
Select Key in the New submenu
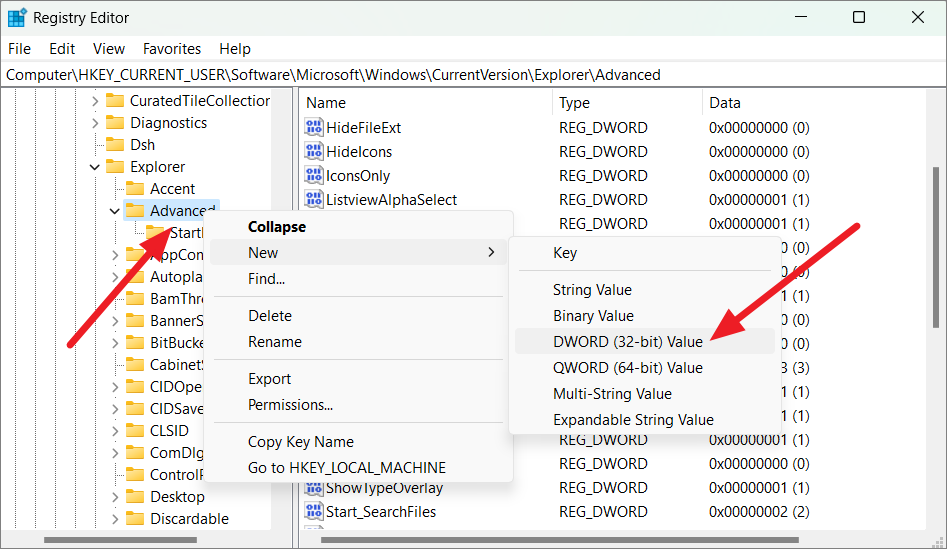(645, 253)
